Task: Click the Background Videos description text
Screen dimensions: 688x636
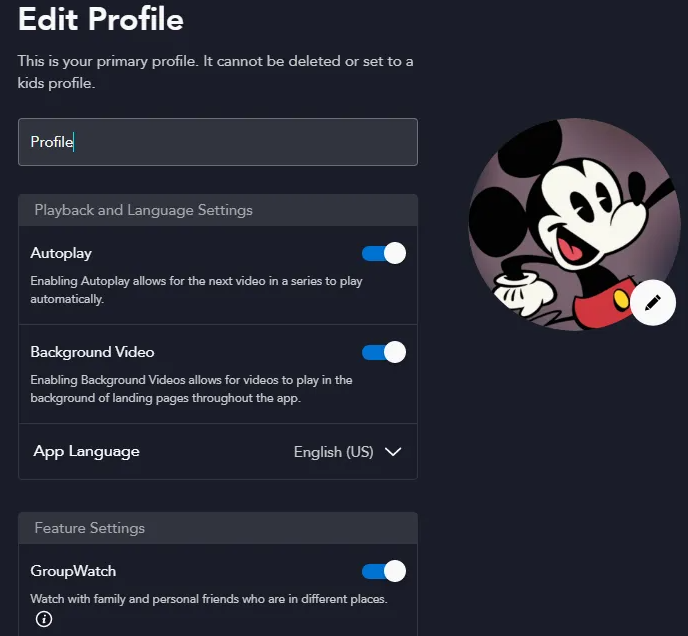Action: point(191,389)
